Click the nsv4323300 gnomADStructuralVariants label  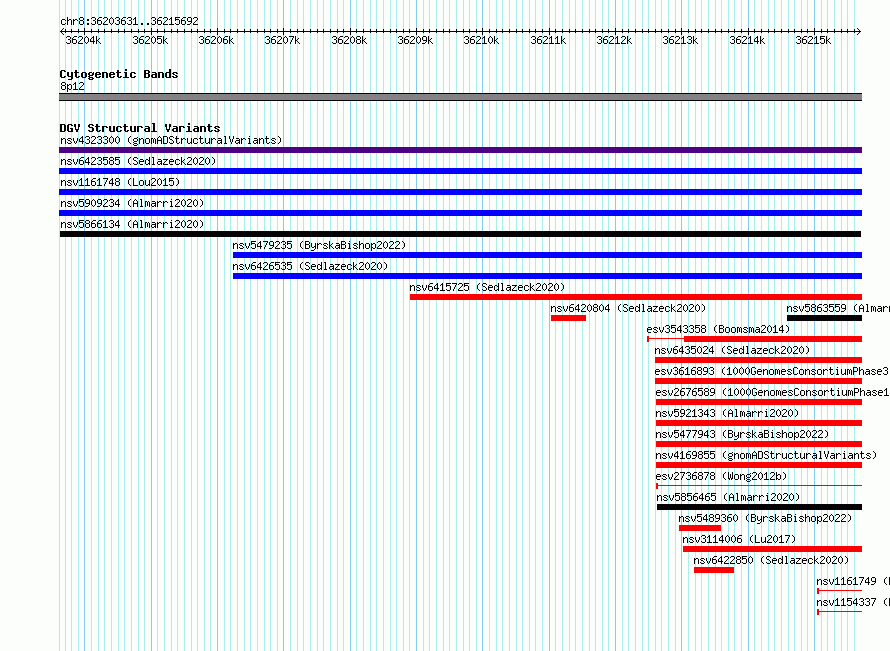point(171,140)
